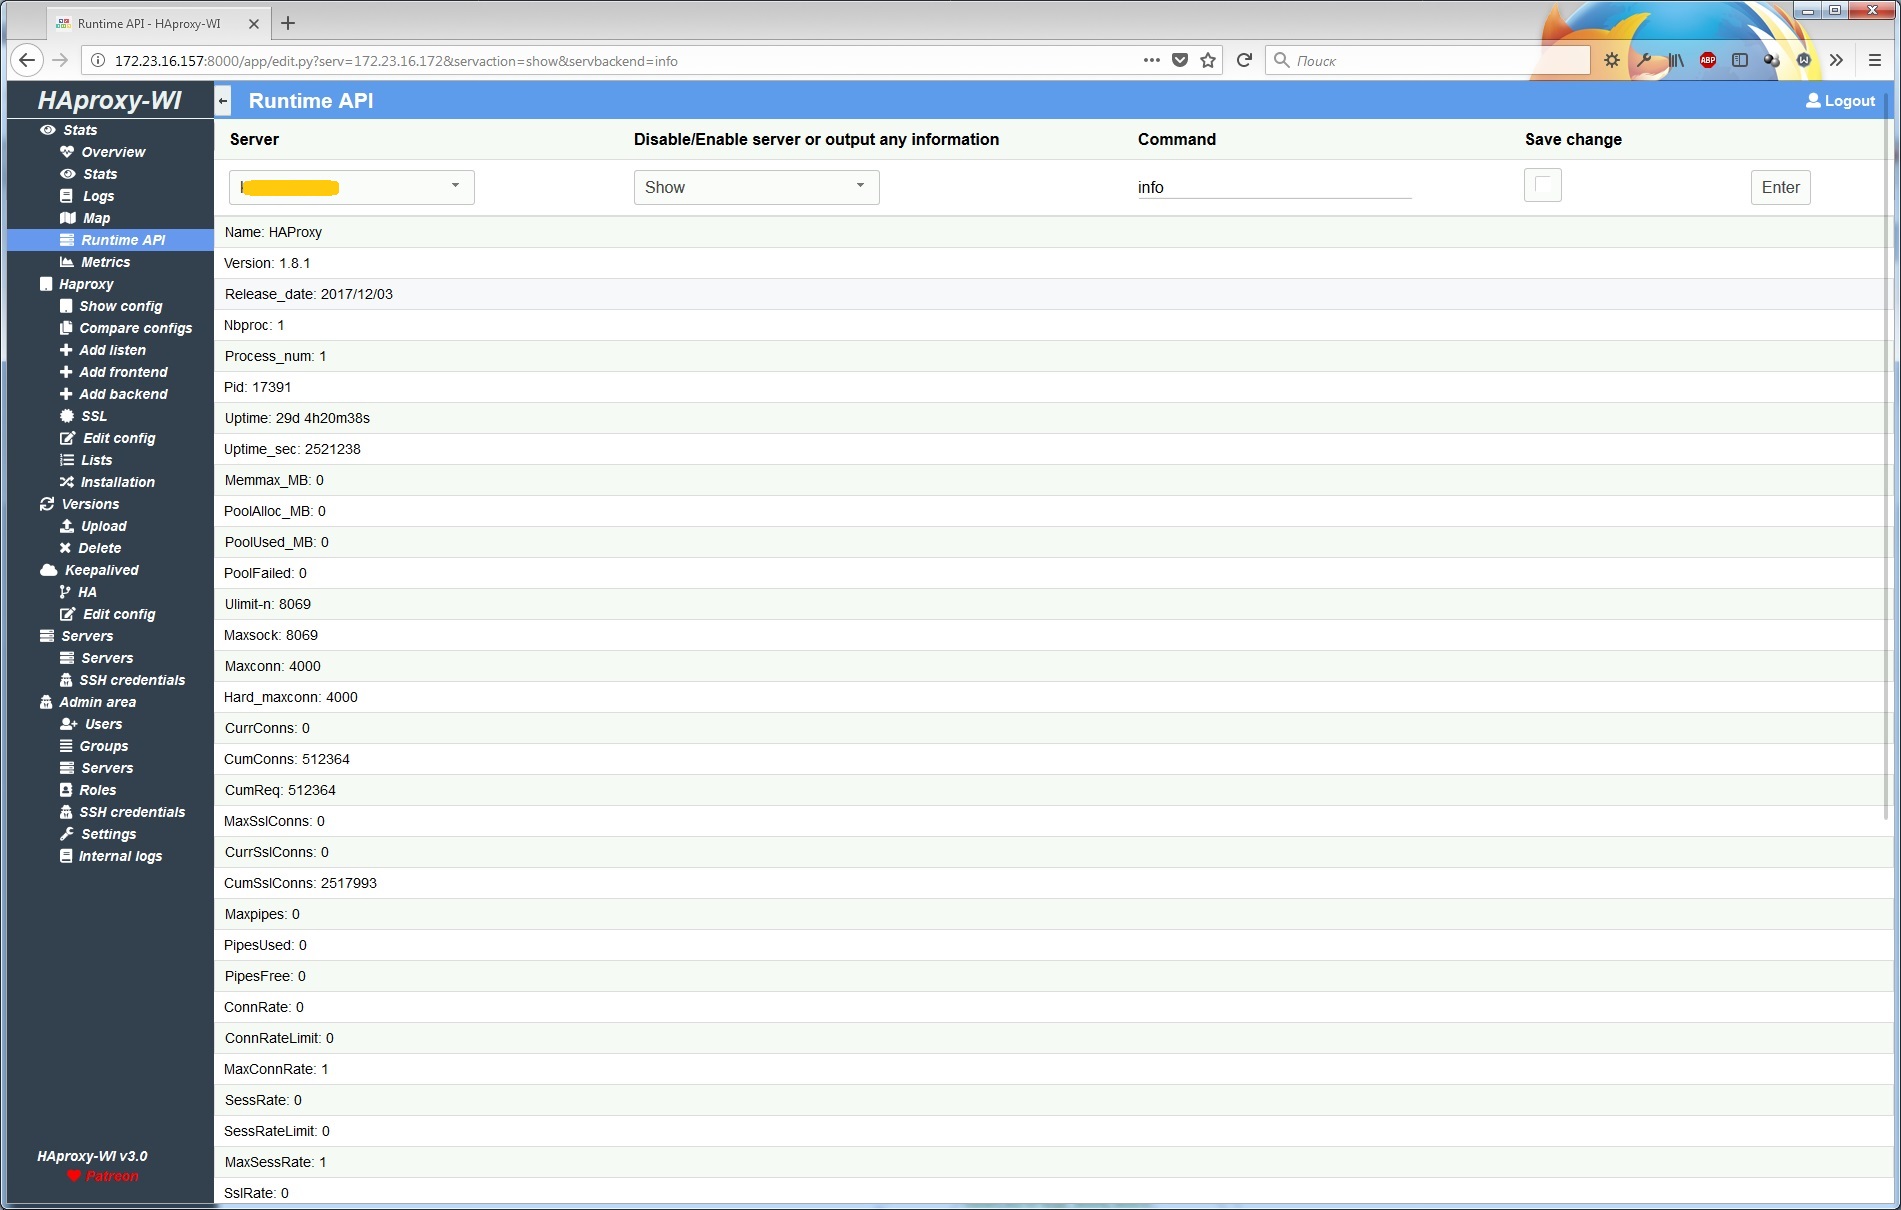Click the Overview heartbeat icon in sidebar
This screenshot has width=1901, height=1210.
coord(67,152)
